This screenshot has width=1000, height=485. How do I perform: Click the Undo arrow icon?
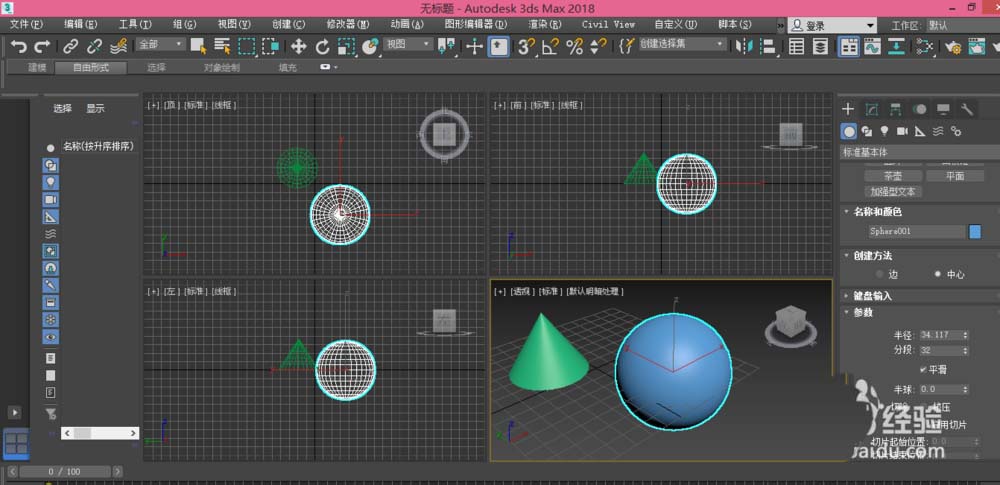coord(19,46)
